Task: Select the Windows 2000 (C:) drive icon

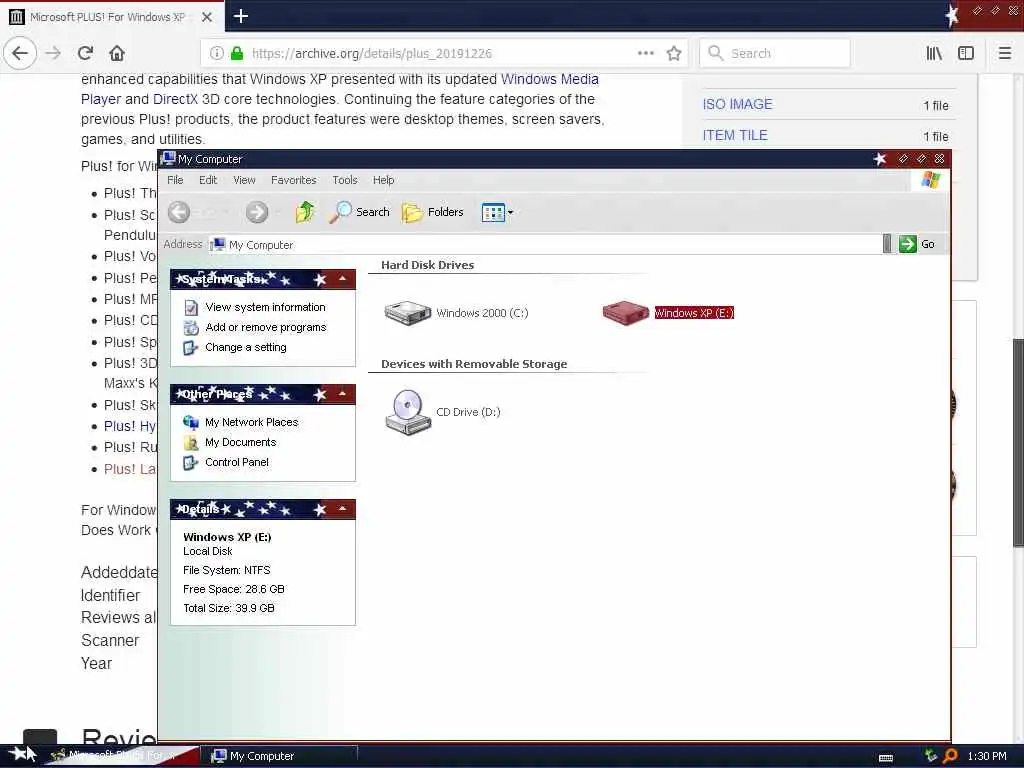Action: (x=408, y=313)
